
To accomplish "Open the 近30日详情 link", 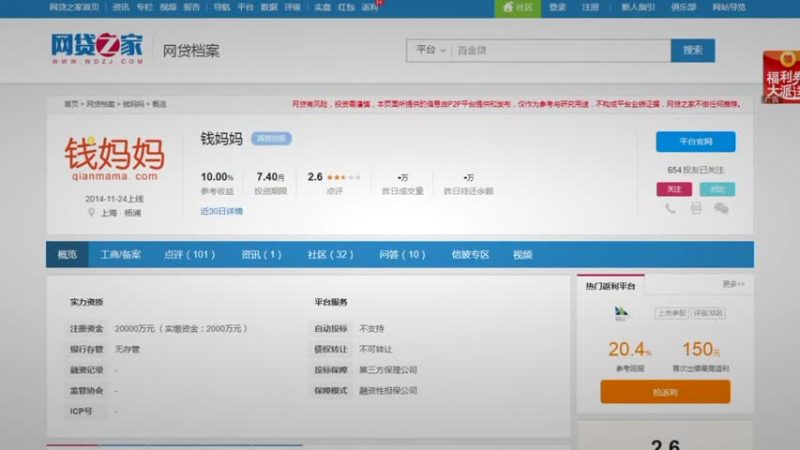I will click(x=222, y=211).
